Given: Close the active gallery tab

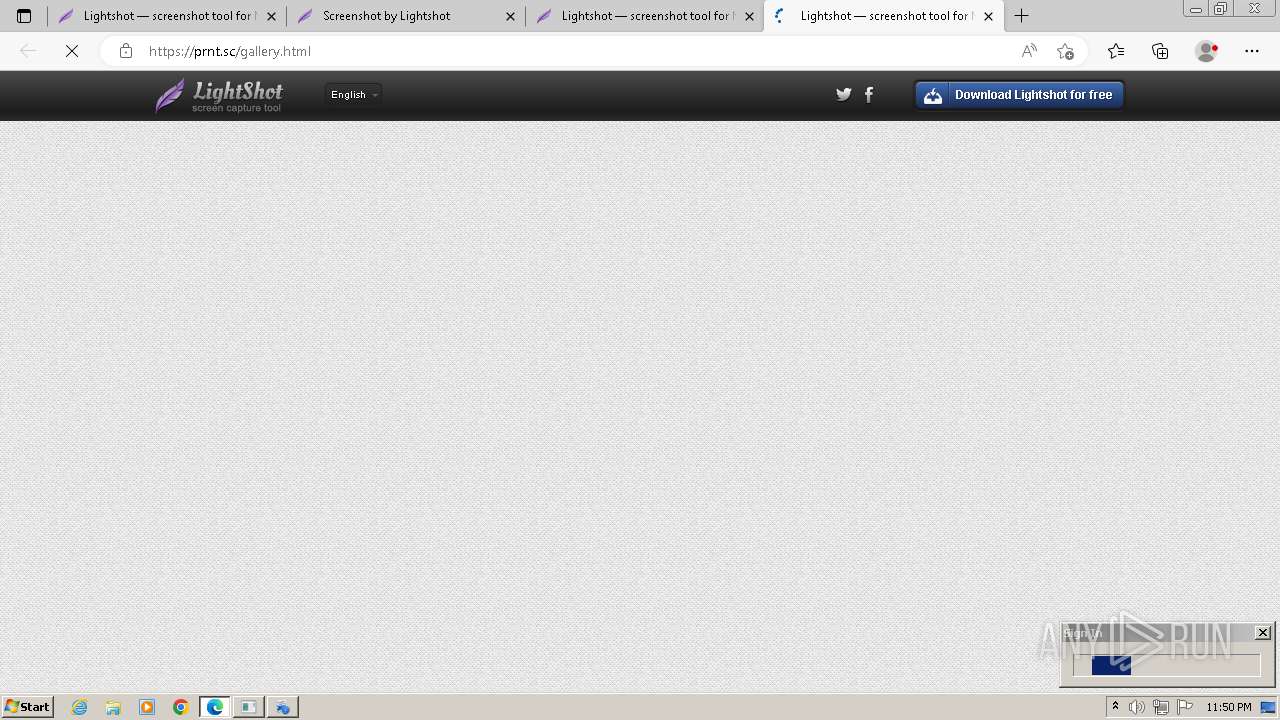Looking at the screenshot, I should pyautogui.click(x=988, y=16).
